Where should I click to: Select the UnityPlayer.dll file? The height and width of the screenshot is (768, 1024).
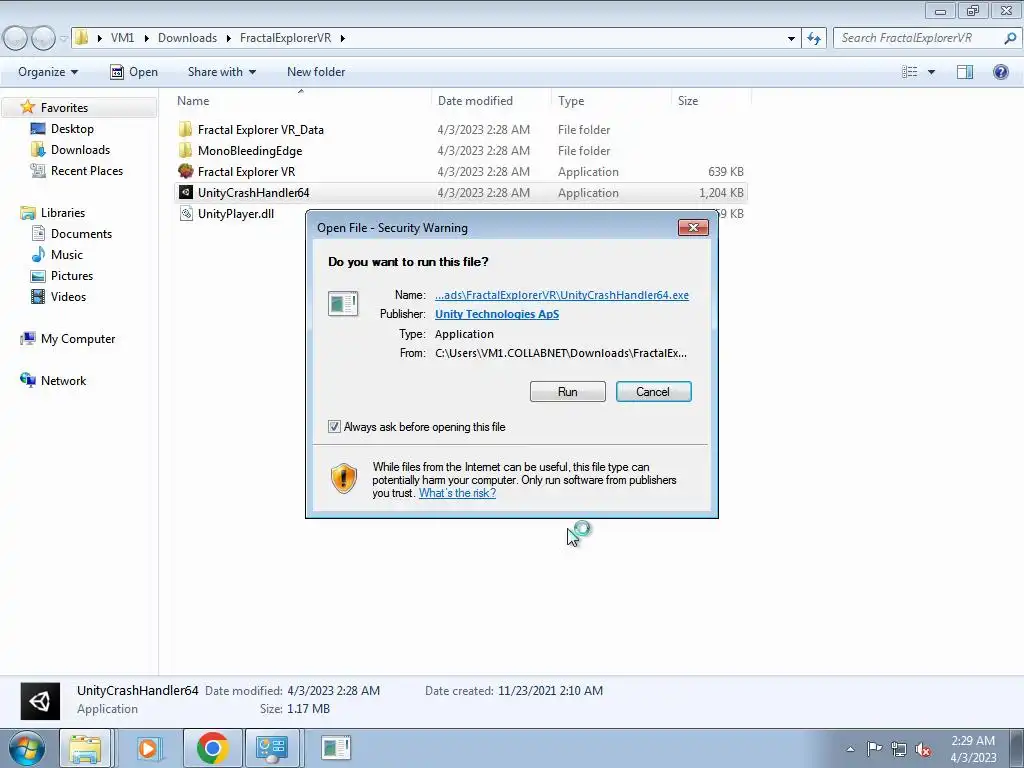(x=236, y=214)
